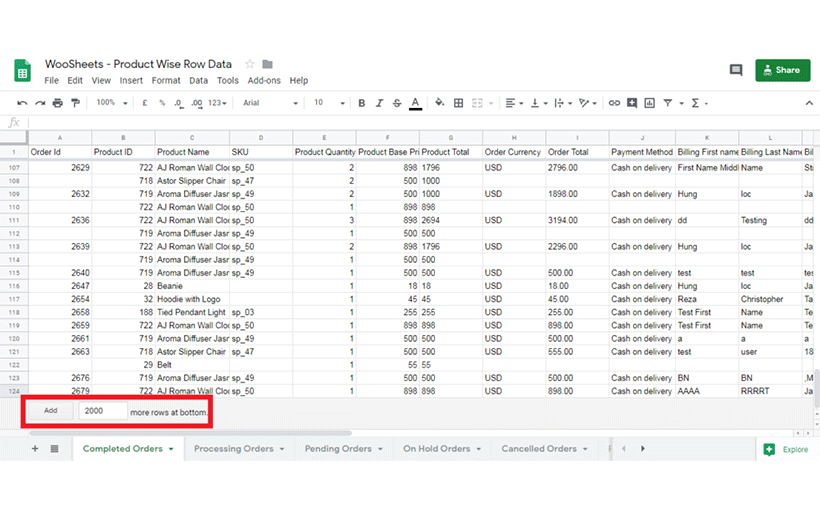Open the horizontal align dropdown
820x512 pixels.
(x=514, y=103)
